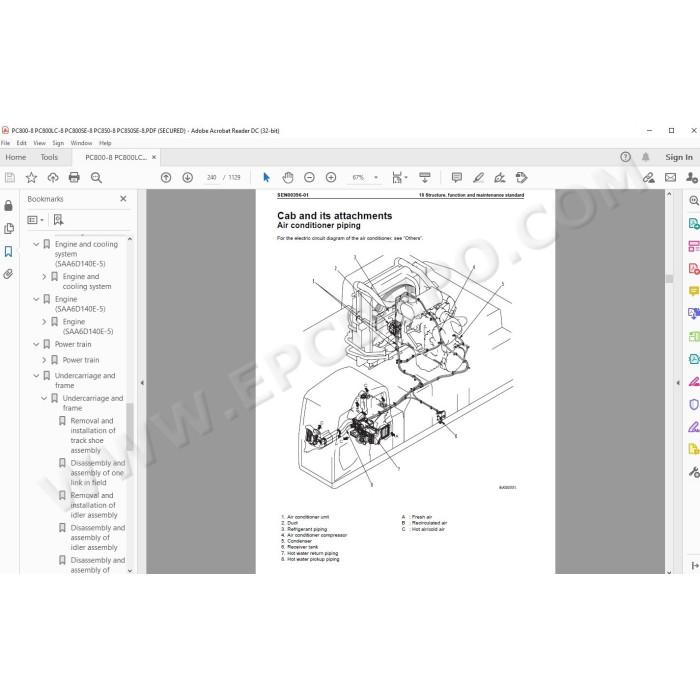Collapse the left navigation pane arrow
The image size is (700, 700).
pos(142,383)
